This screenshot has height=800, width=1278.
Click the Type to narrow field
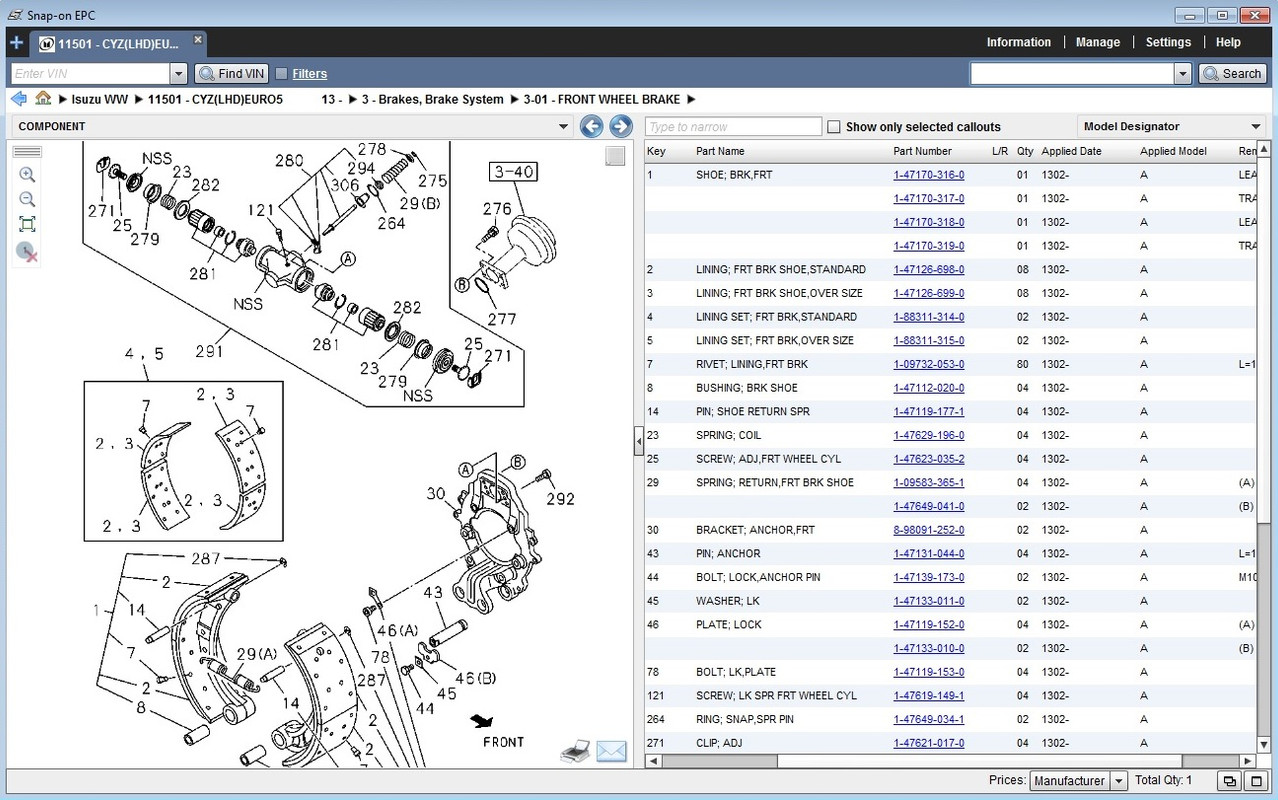734,127
